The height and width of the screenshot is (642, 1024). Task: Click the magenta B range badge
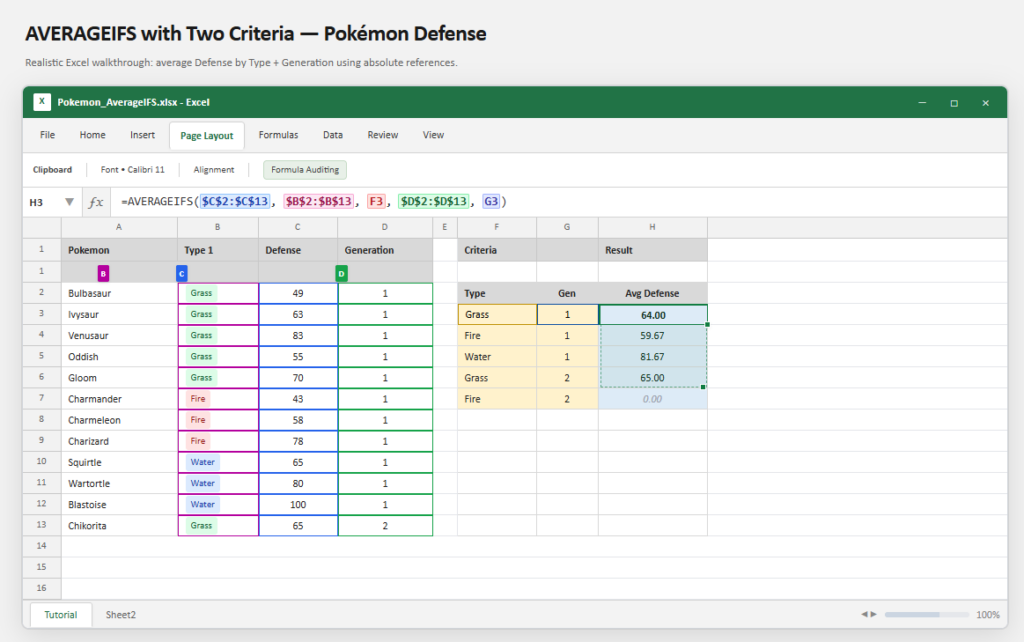coord(103,274)
